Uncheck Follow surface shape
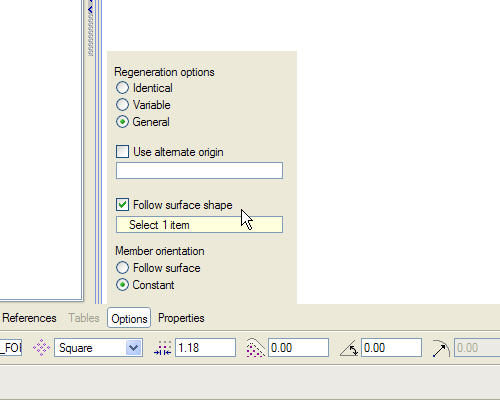500x400 pixels. click(x=122, y=204)
